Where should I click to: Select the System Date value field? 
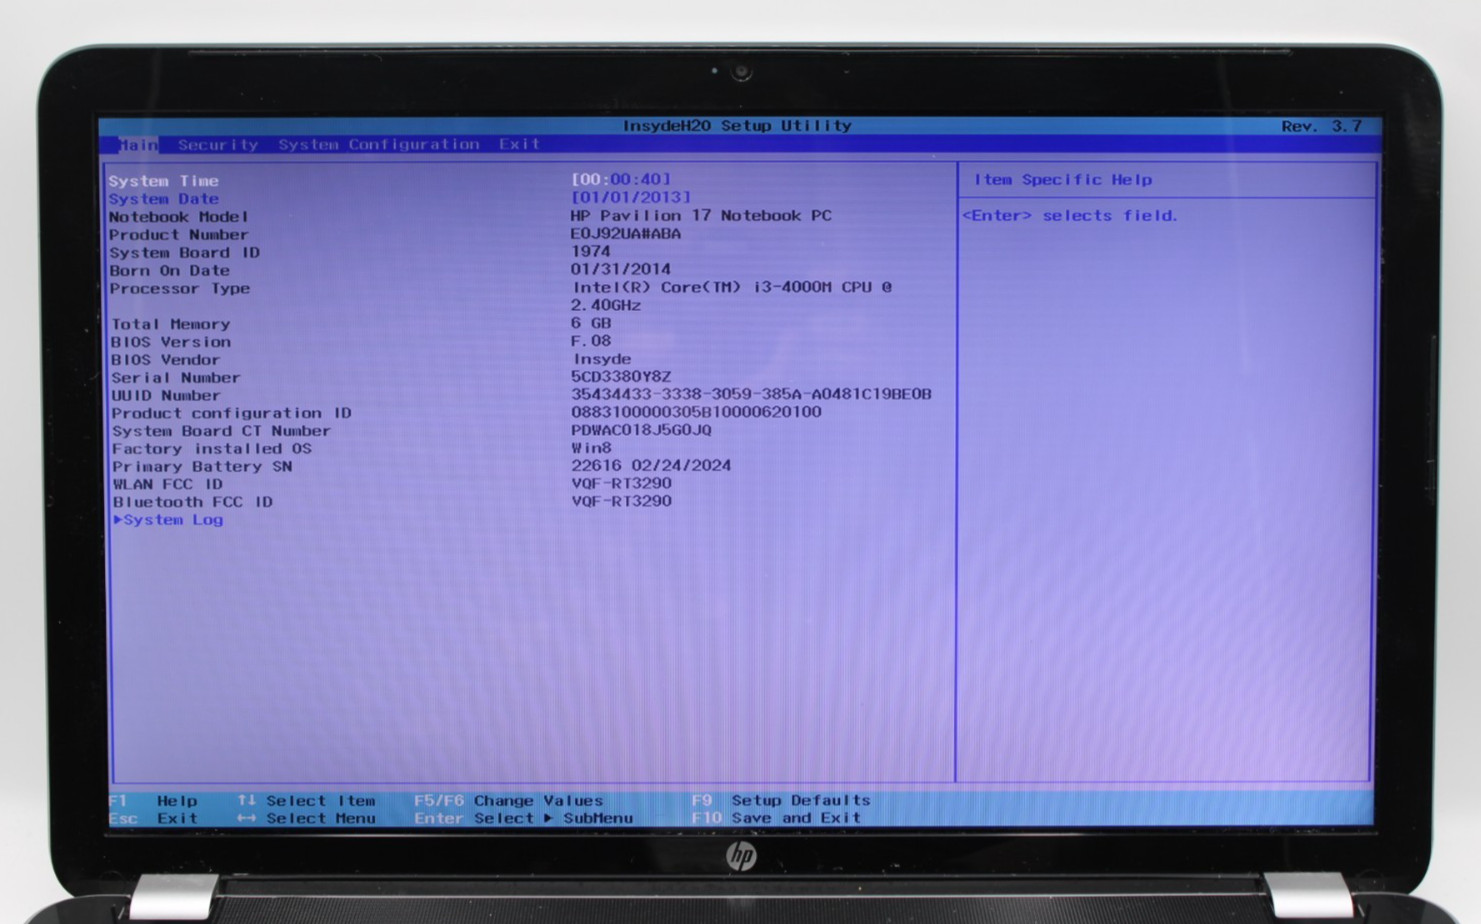pos(631,198)
